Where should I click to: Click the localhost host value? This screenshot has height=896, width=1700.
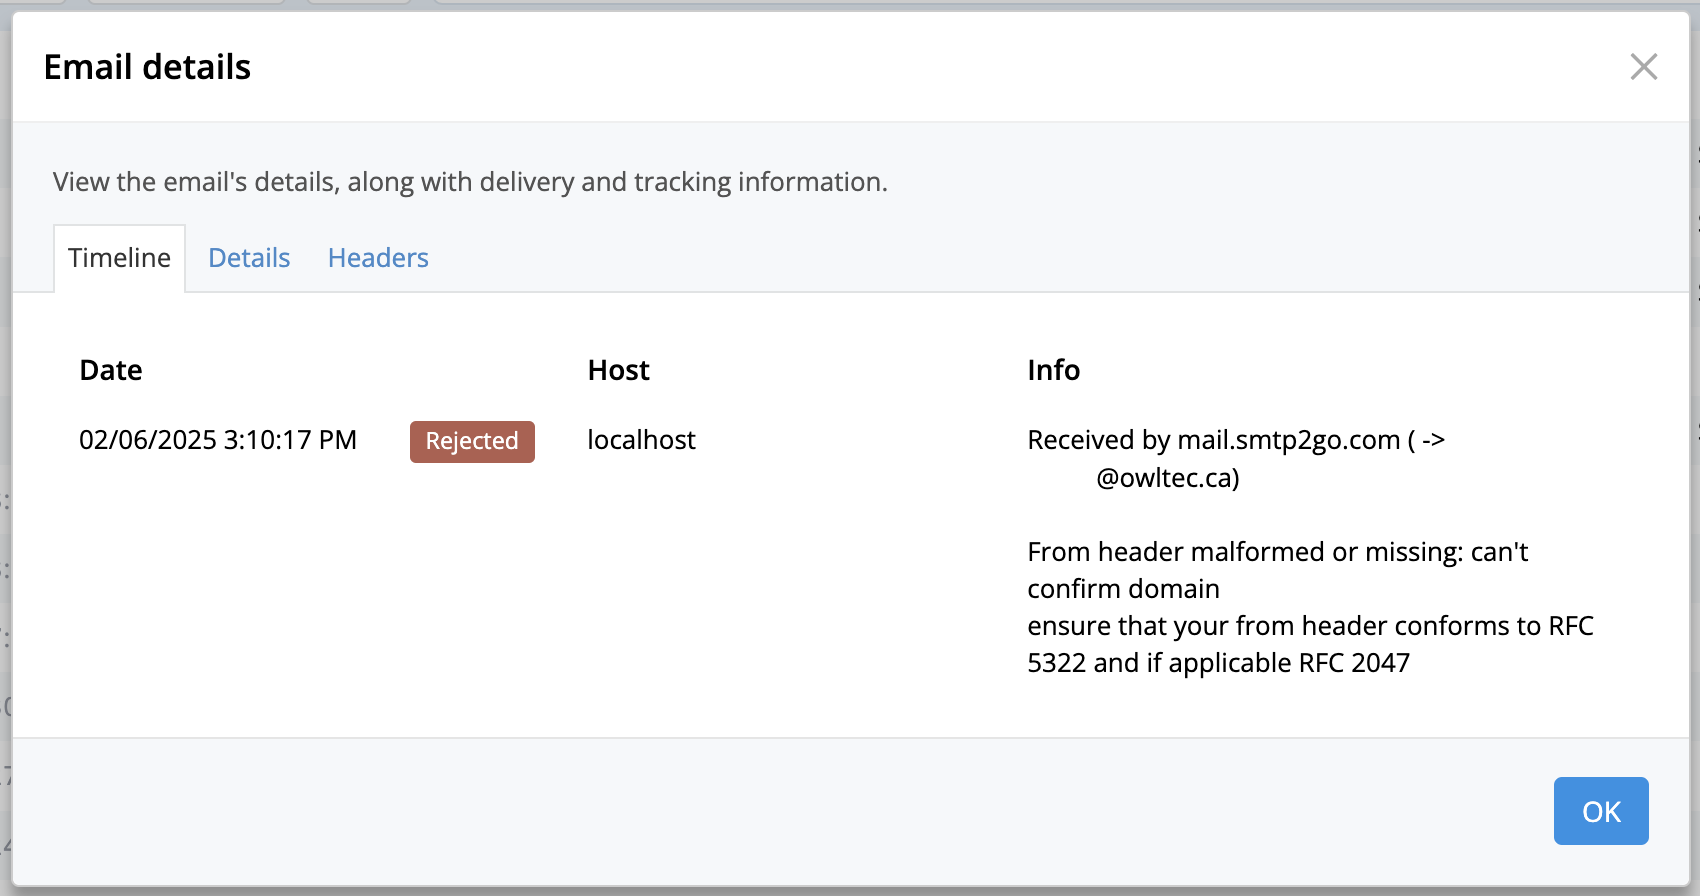(641, 440)
